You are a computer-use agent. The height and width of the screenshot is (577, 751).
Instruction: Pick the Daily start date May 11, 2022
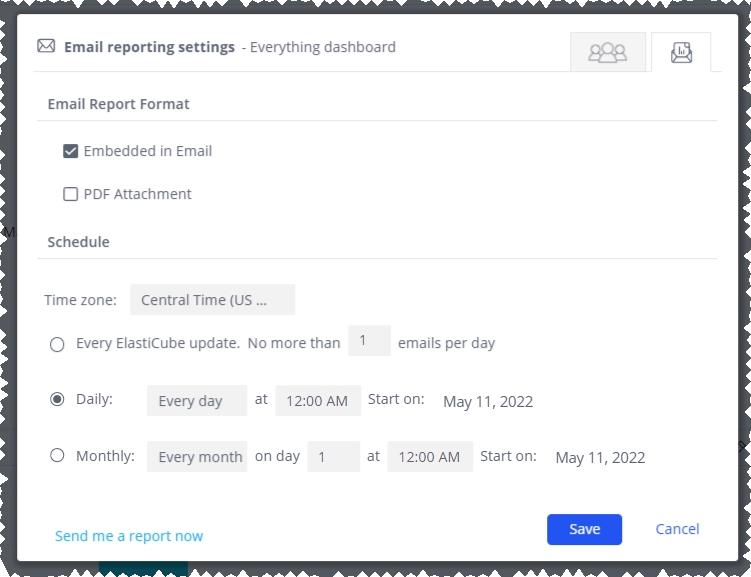488,401
